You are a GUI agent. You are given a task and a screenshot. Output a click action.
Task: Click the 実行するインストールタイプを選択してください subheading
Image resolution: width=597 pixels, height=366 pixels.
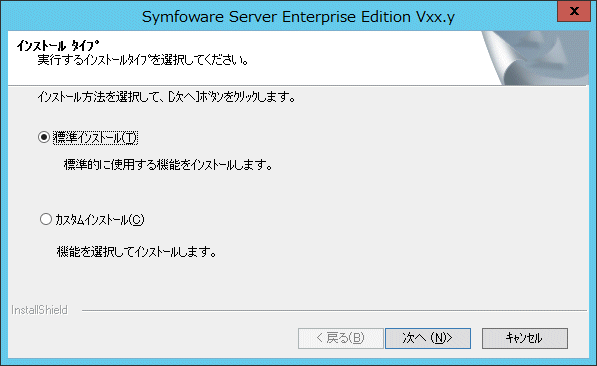point(143,60)
